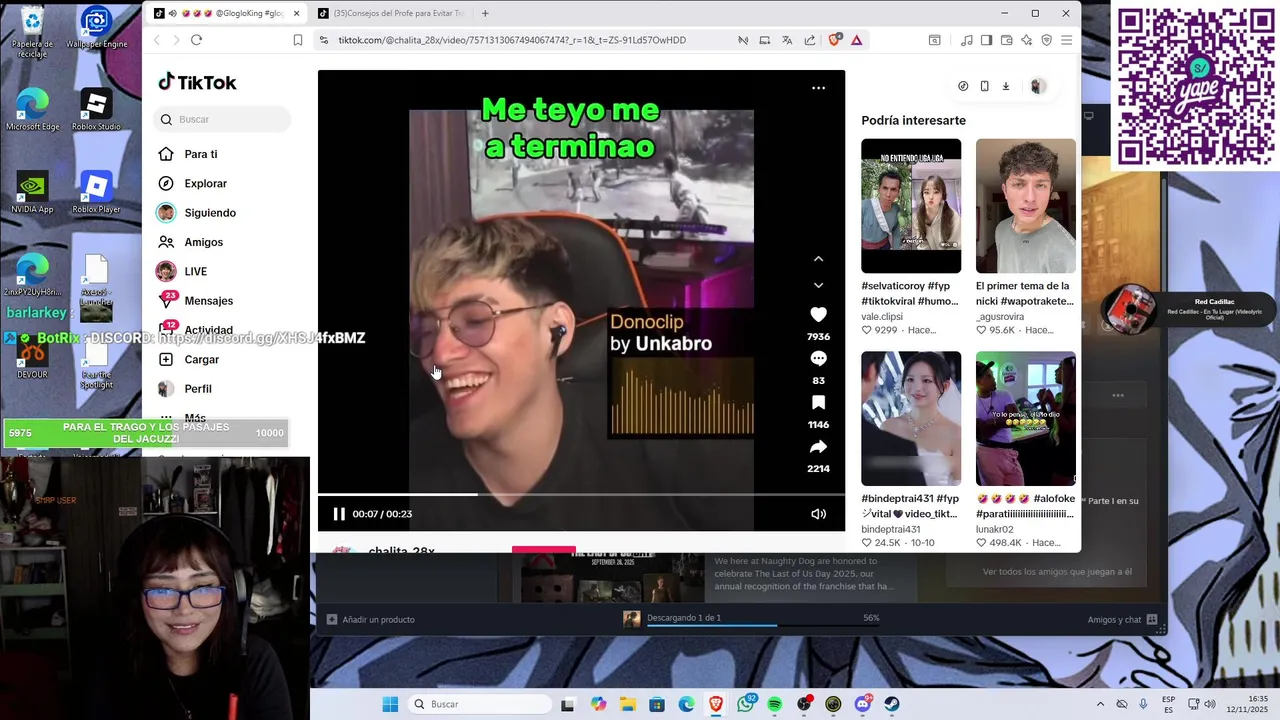Like the video with the heart icon
The image size is (1280, 720).
coord(818,314)
